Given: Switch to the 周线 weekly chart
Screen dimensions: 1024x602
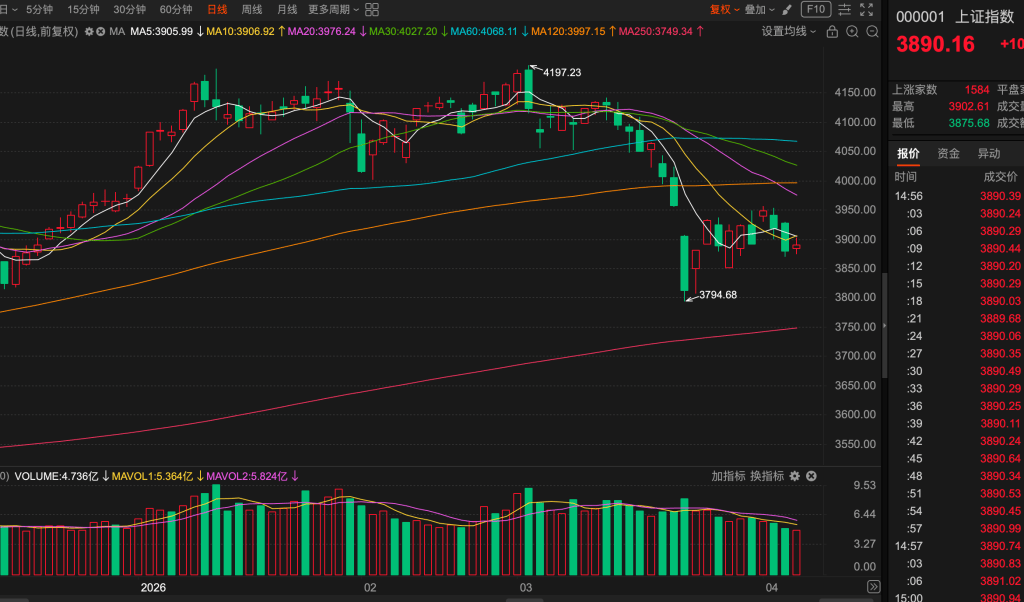Looking at the screenshot, I should pyautogui.click(x=252, y=10).
